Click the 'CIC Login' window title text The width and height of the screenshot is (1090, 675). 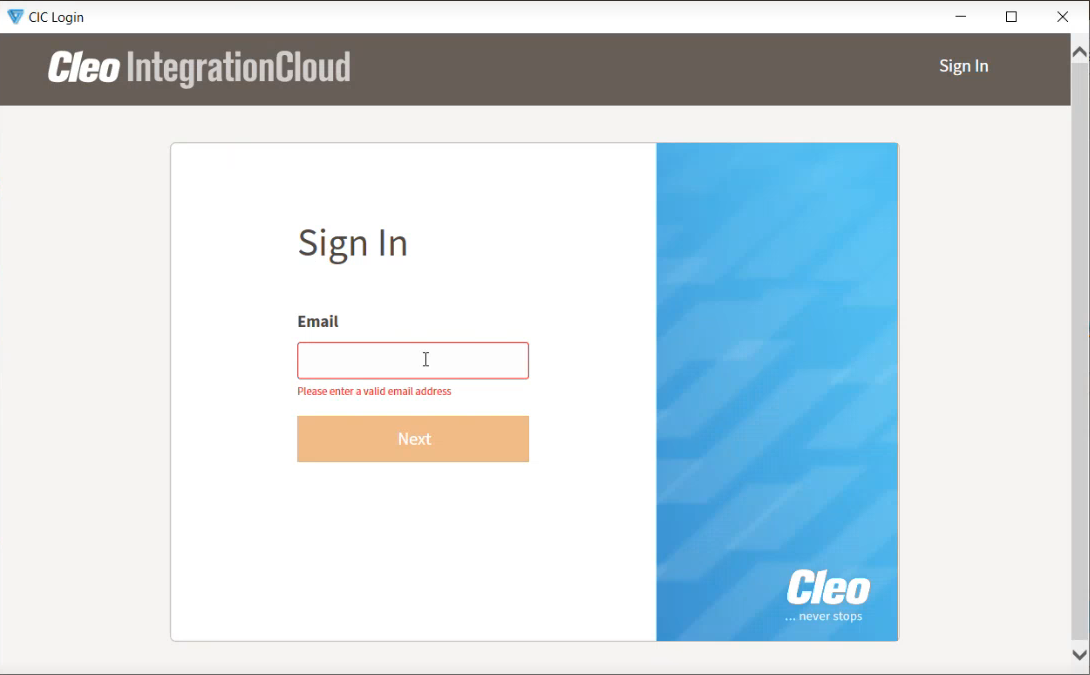(56, 17)
